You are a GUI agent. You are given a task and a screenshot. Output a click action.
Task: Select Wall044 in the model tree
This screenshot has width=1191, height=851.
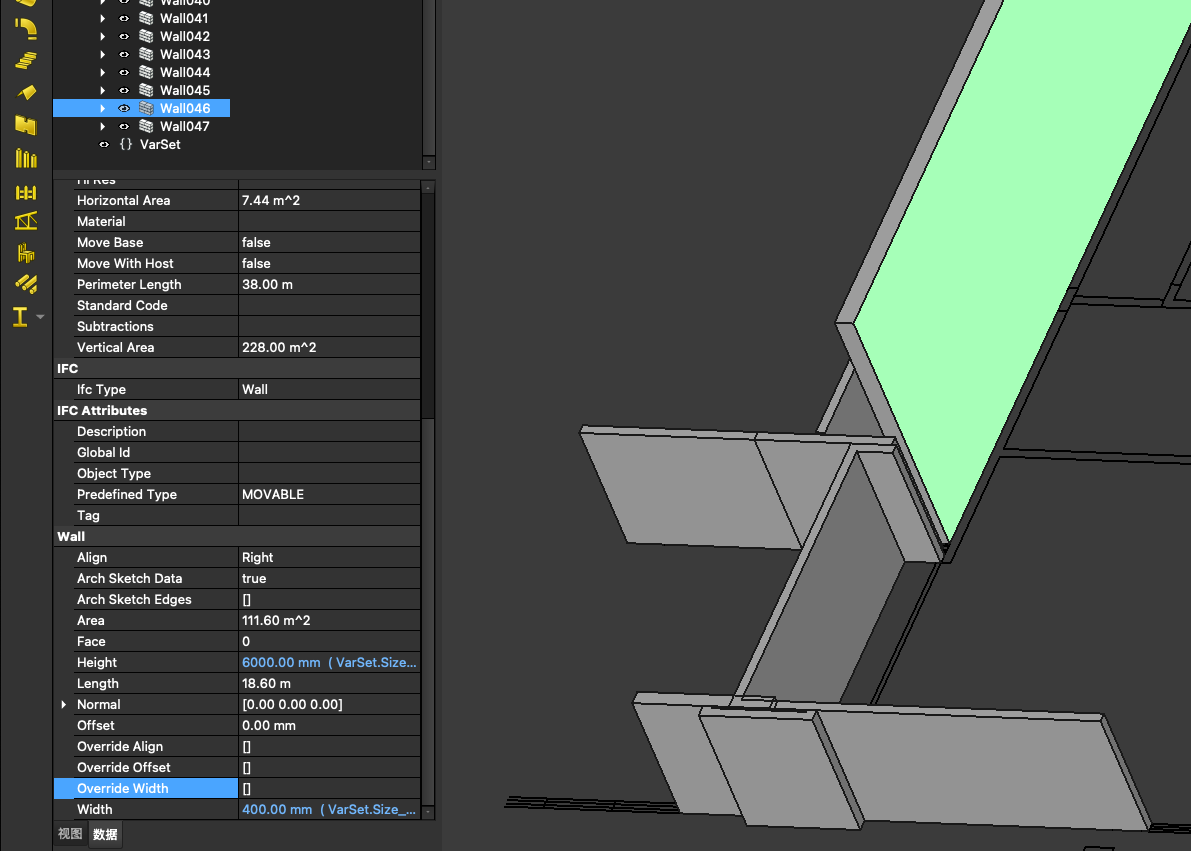tap(184, 72)
